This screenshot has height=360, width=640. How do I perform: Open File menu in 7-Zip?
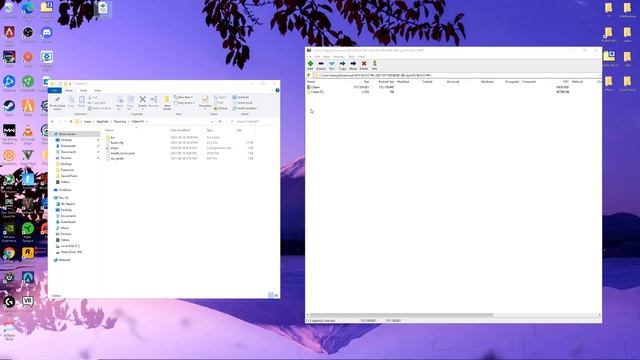coord(309,56)
